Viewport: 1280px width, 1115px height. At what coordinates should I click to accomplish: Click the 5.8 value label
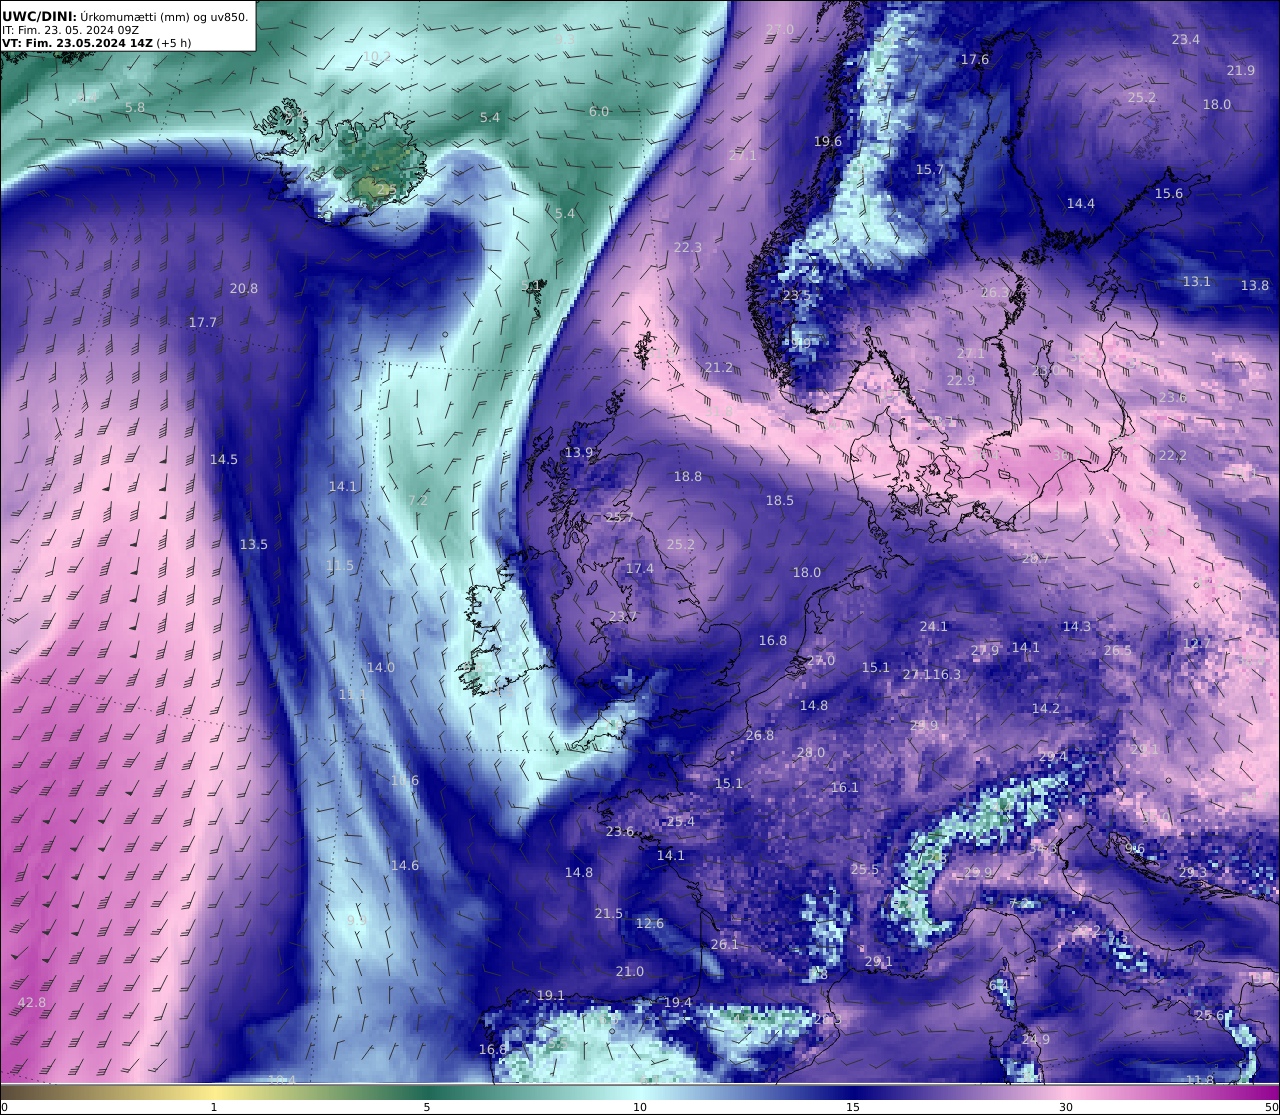click(x=135, y=107)
